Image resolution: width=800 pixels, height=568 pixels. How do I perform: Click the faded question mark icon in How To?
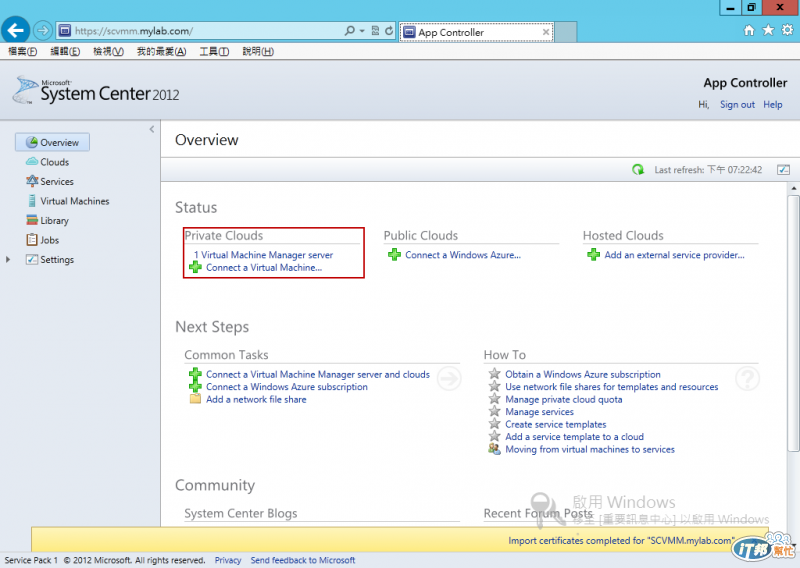point(747,378)
